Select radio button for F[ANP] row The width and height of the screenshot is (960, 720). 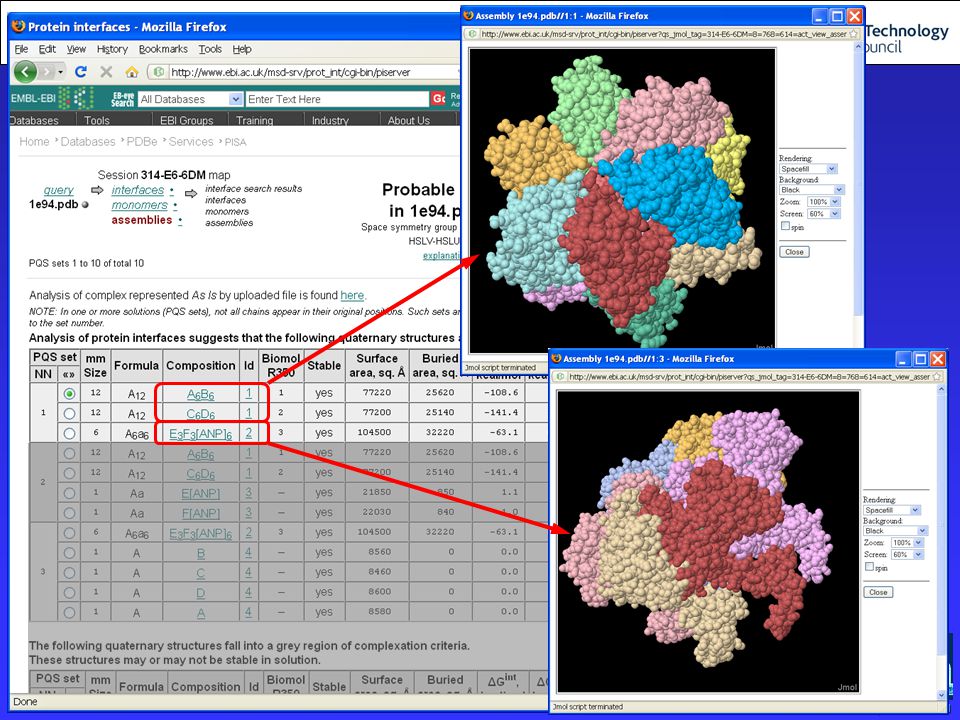pos(69,513)
